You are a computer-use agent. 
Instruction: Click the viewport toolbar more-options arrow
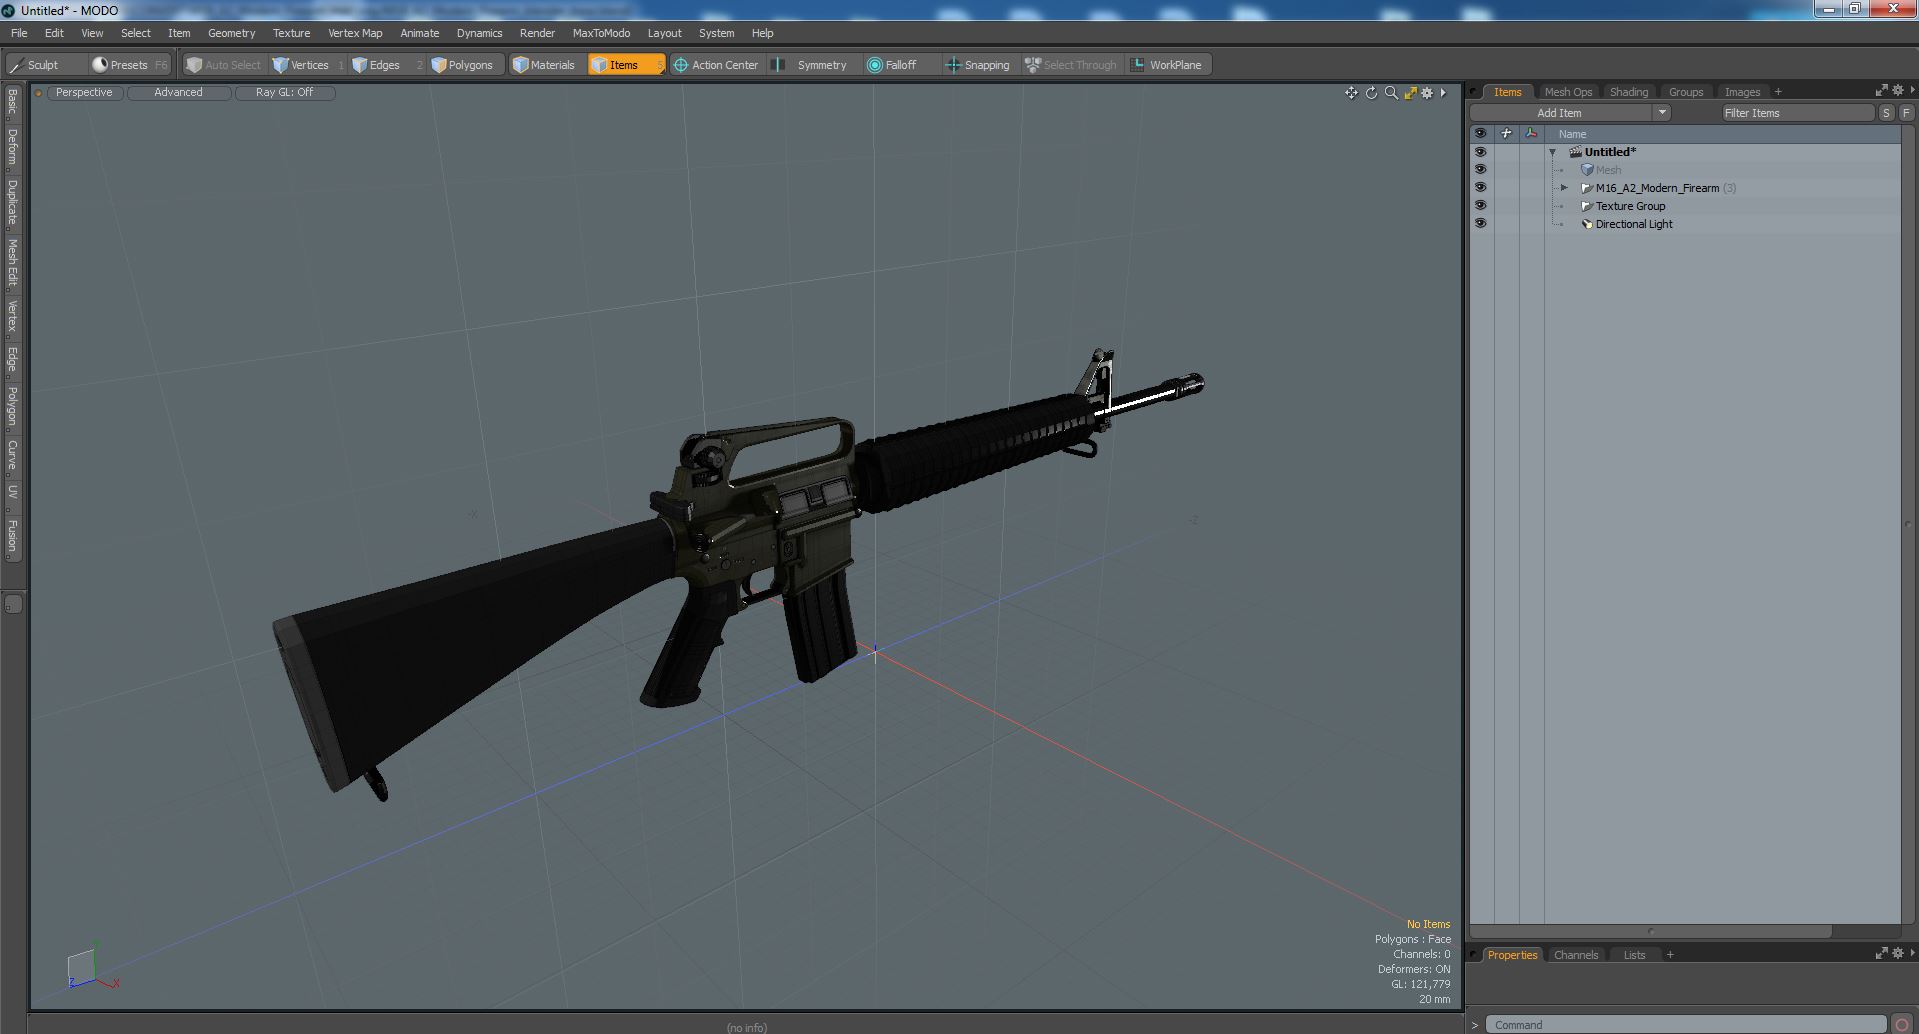tap(1443, 93)
